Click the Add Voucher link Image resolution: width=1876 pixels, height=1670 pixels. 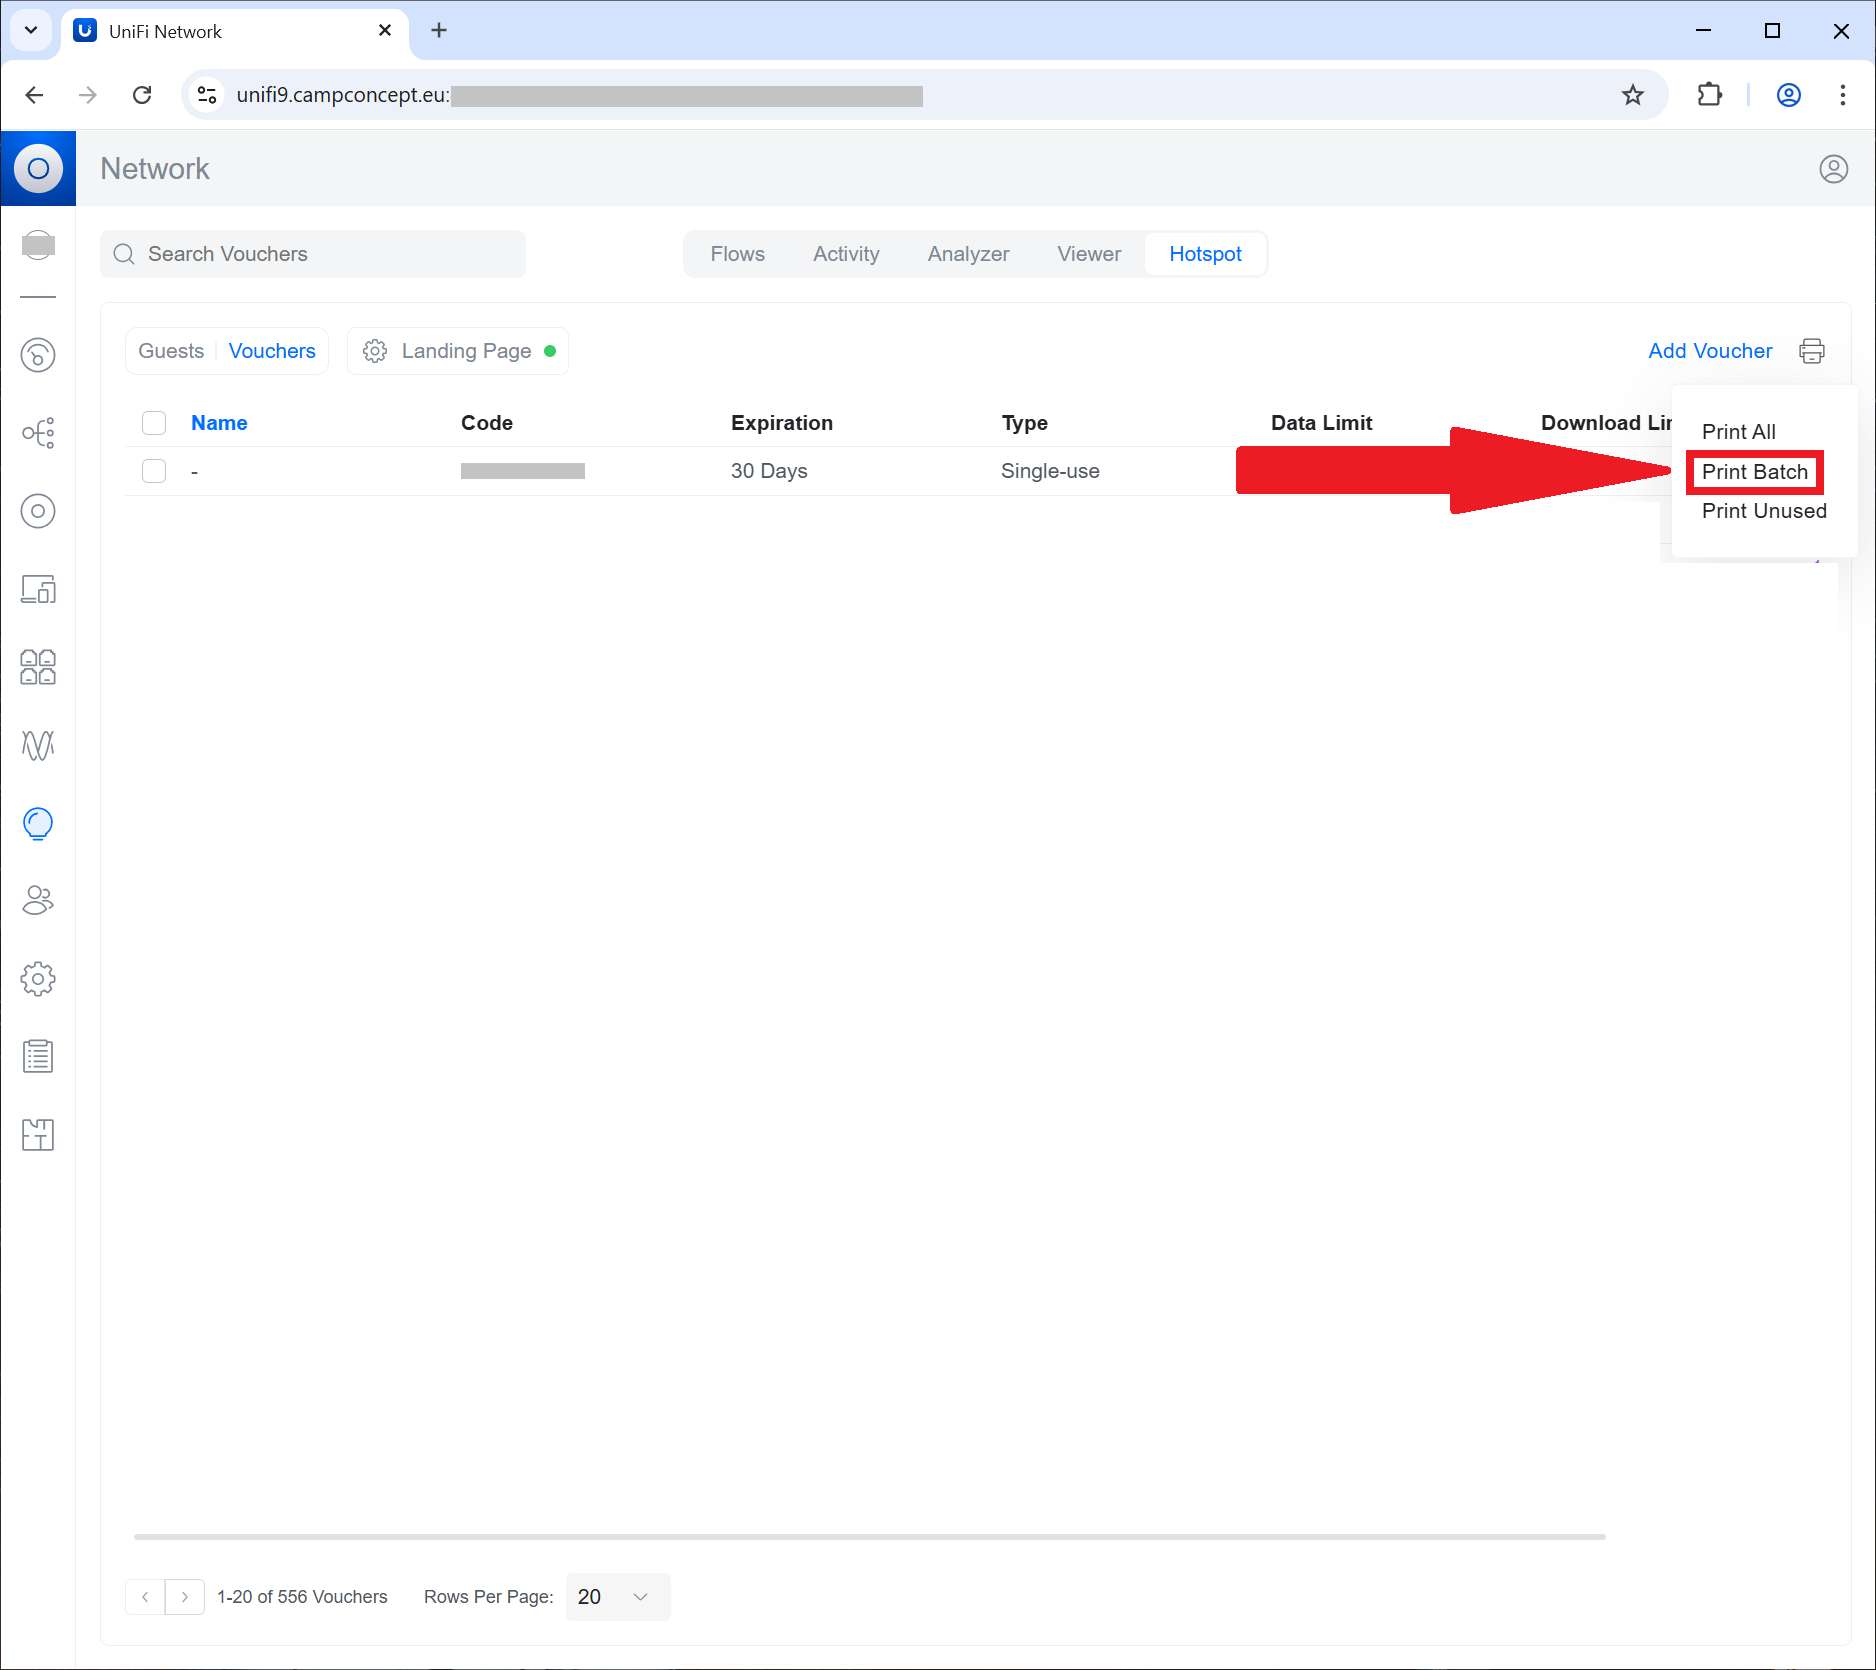pyautogui.click(x=1709, y=351)
